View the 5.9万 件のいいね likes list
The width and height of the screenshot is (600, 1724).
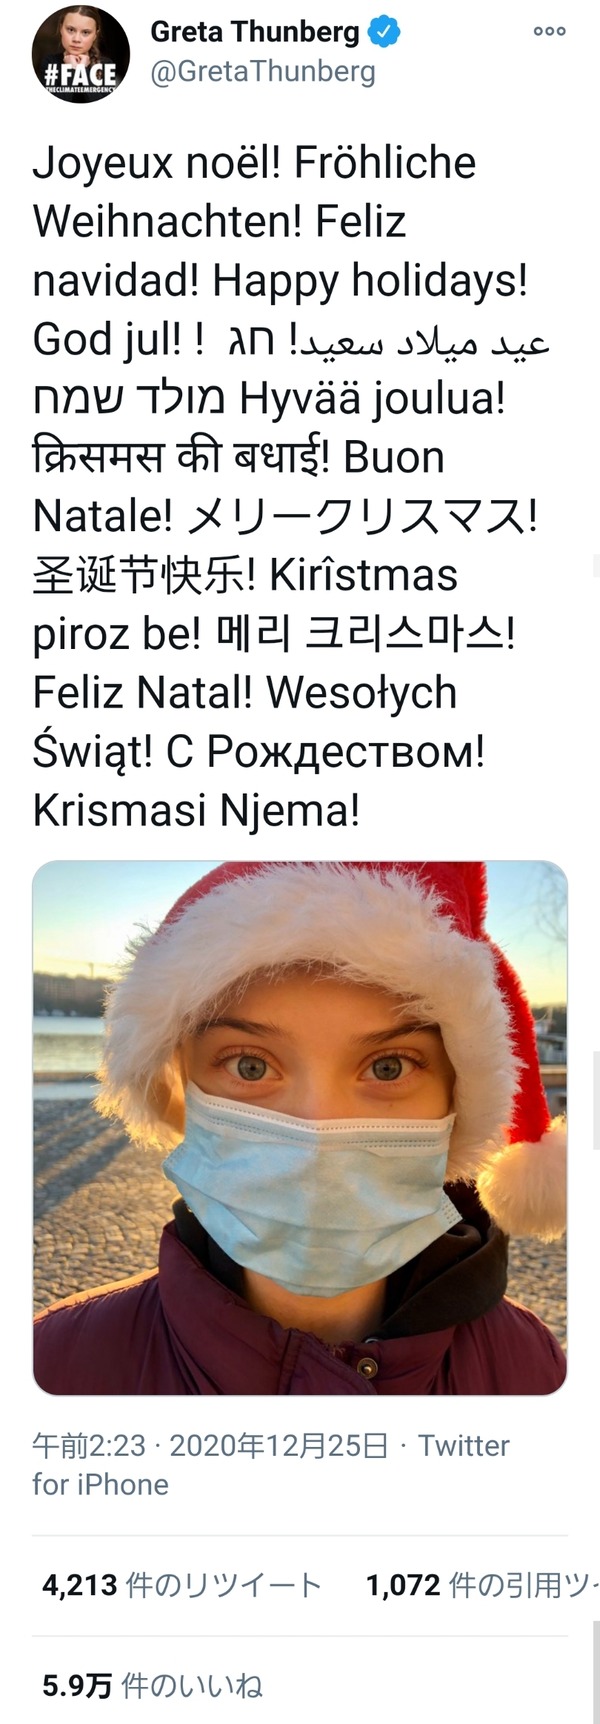pyautogui.click(x=152, y=1687)
